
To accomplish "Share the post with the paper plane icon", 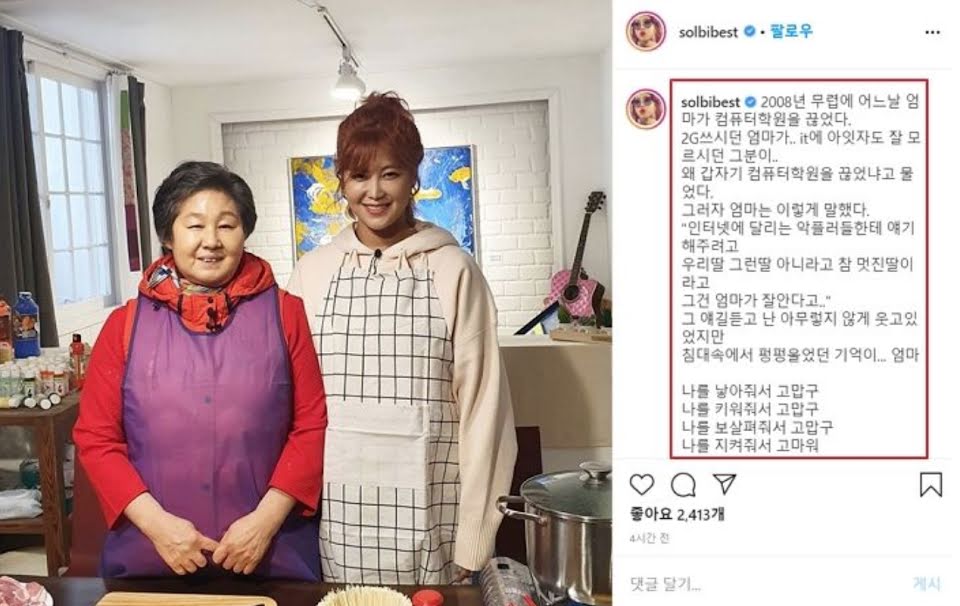I will coord(724,484).
